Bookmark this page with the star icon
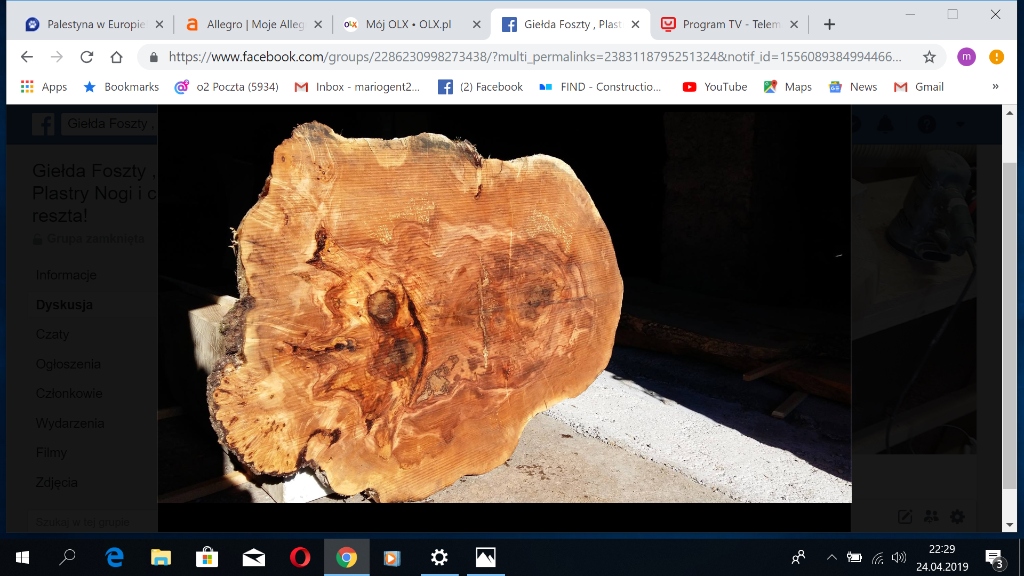 929,57
